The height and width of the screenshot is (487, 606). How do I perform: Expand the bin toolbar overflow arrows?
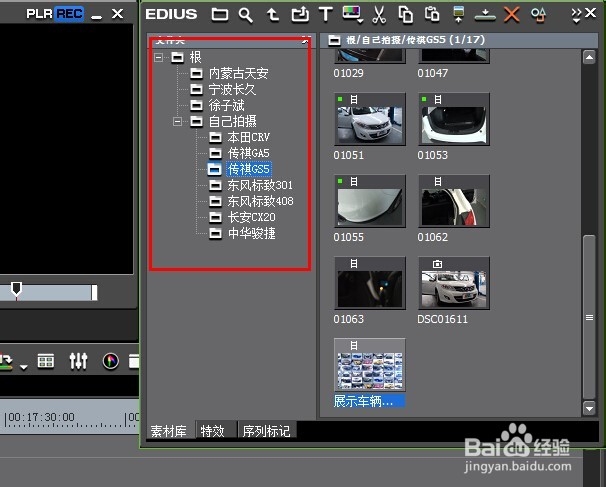pos(576,15)
